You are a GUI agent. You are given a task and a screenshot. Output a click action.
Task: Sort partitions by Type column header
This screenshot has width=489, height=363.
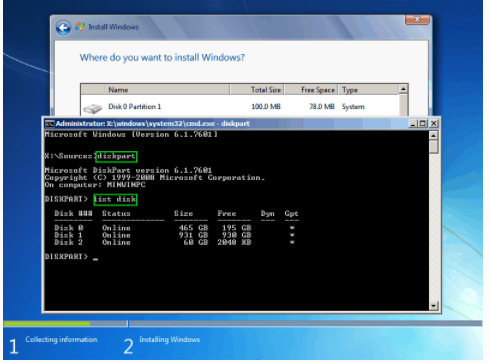tap(369, 90)
